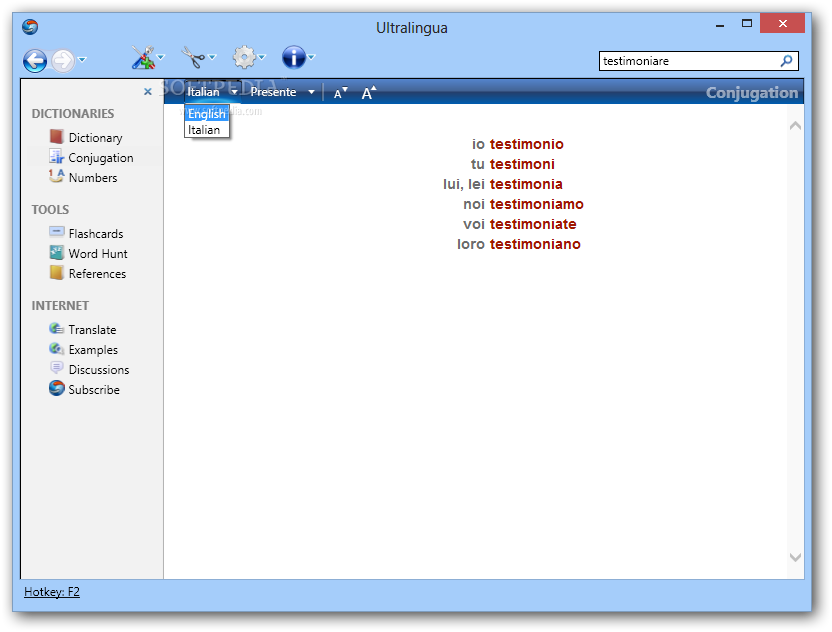832x632 pixels.
Task: Expand the dropdown next to the tools icon
Action: [x=161, y=57]
